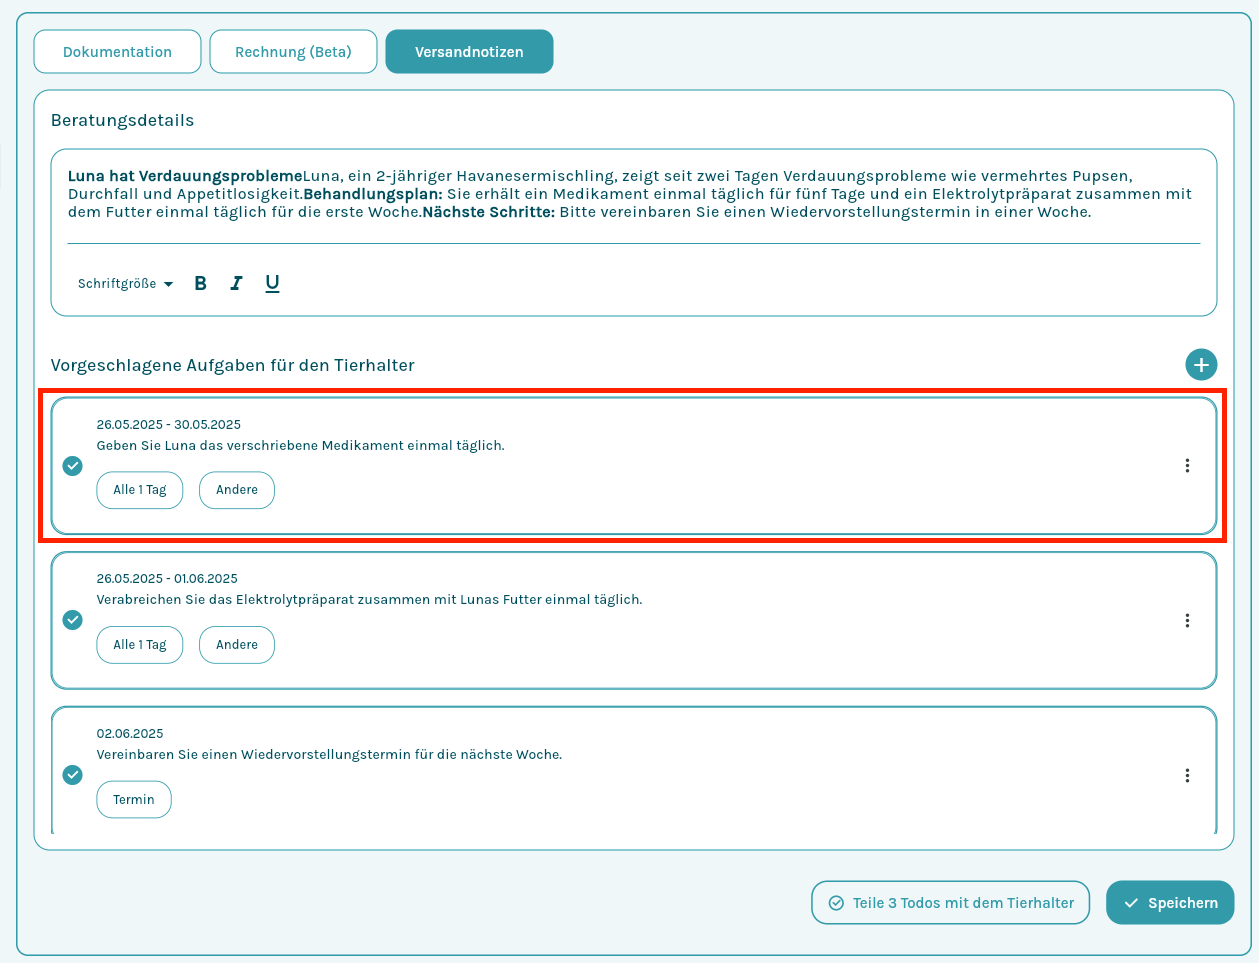The height and width of the screenshot is (963, 1259).
Task: Open three-dot menu for medication task
Action: coord(1187,466)
